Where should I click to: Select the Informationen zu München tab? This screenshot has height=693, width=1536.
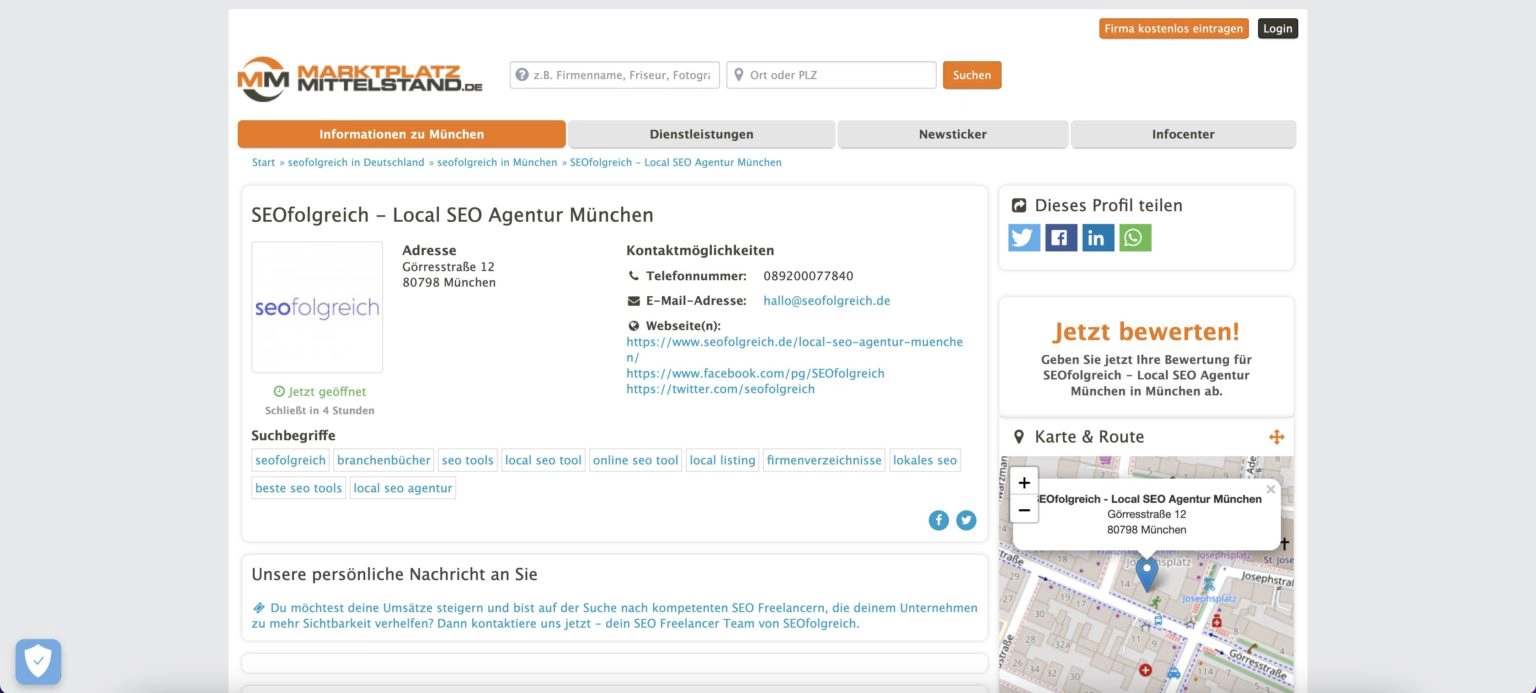pos(402,134)
